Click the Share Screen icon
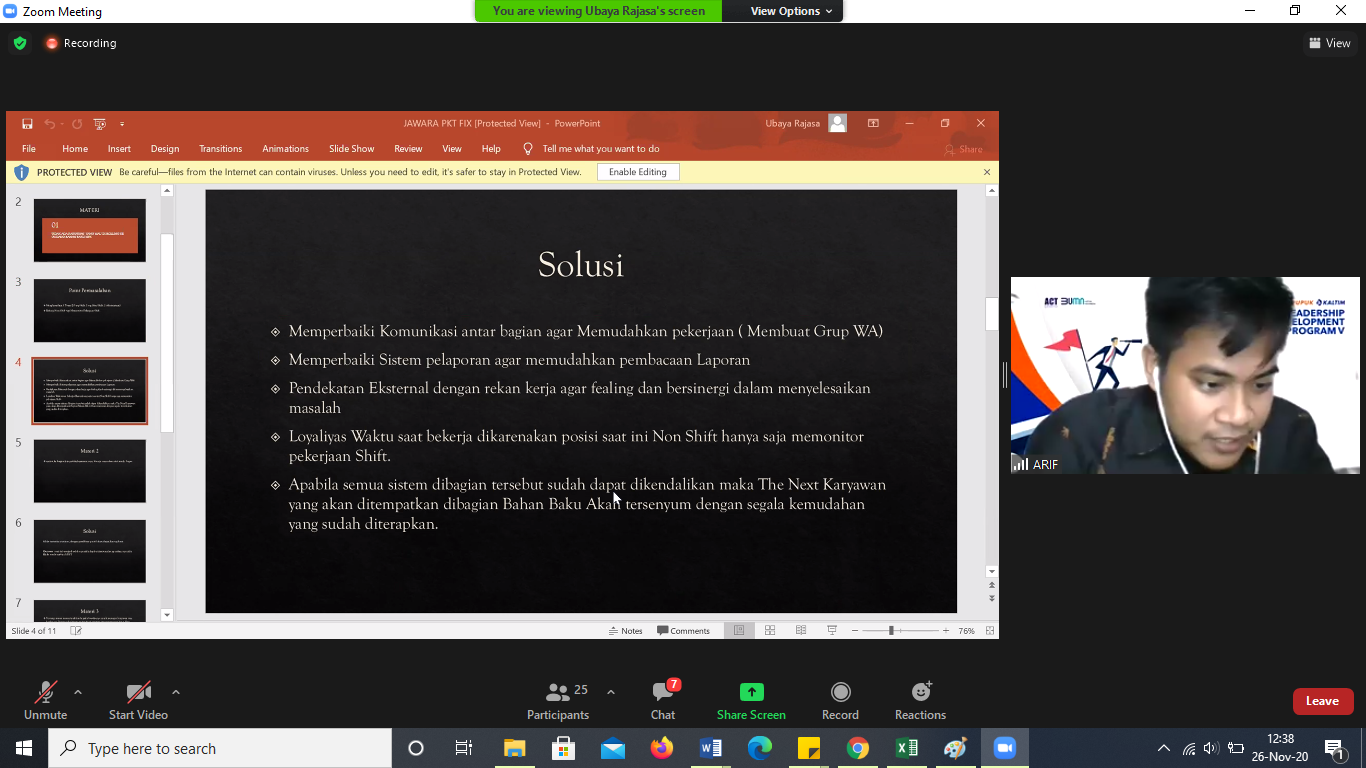This screenshot has width=1366, height=768. pyautogui.click(x=751, y=693)
